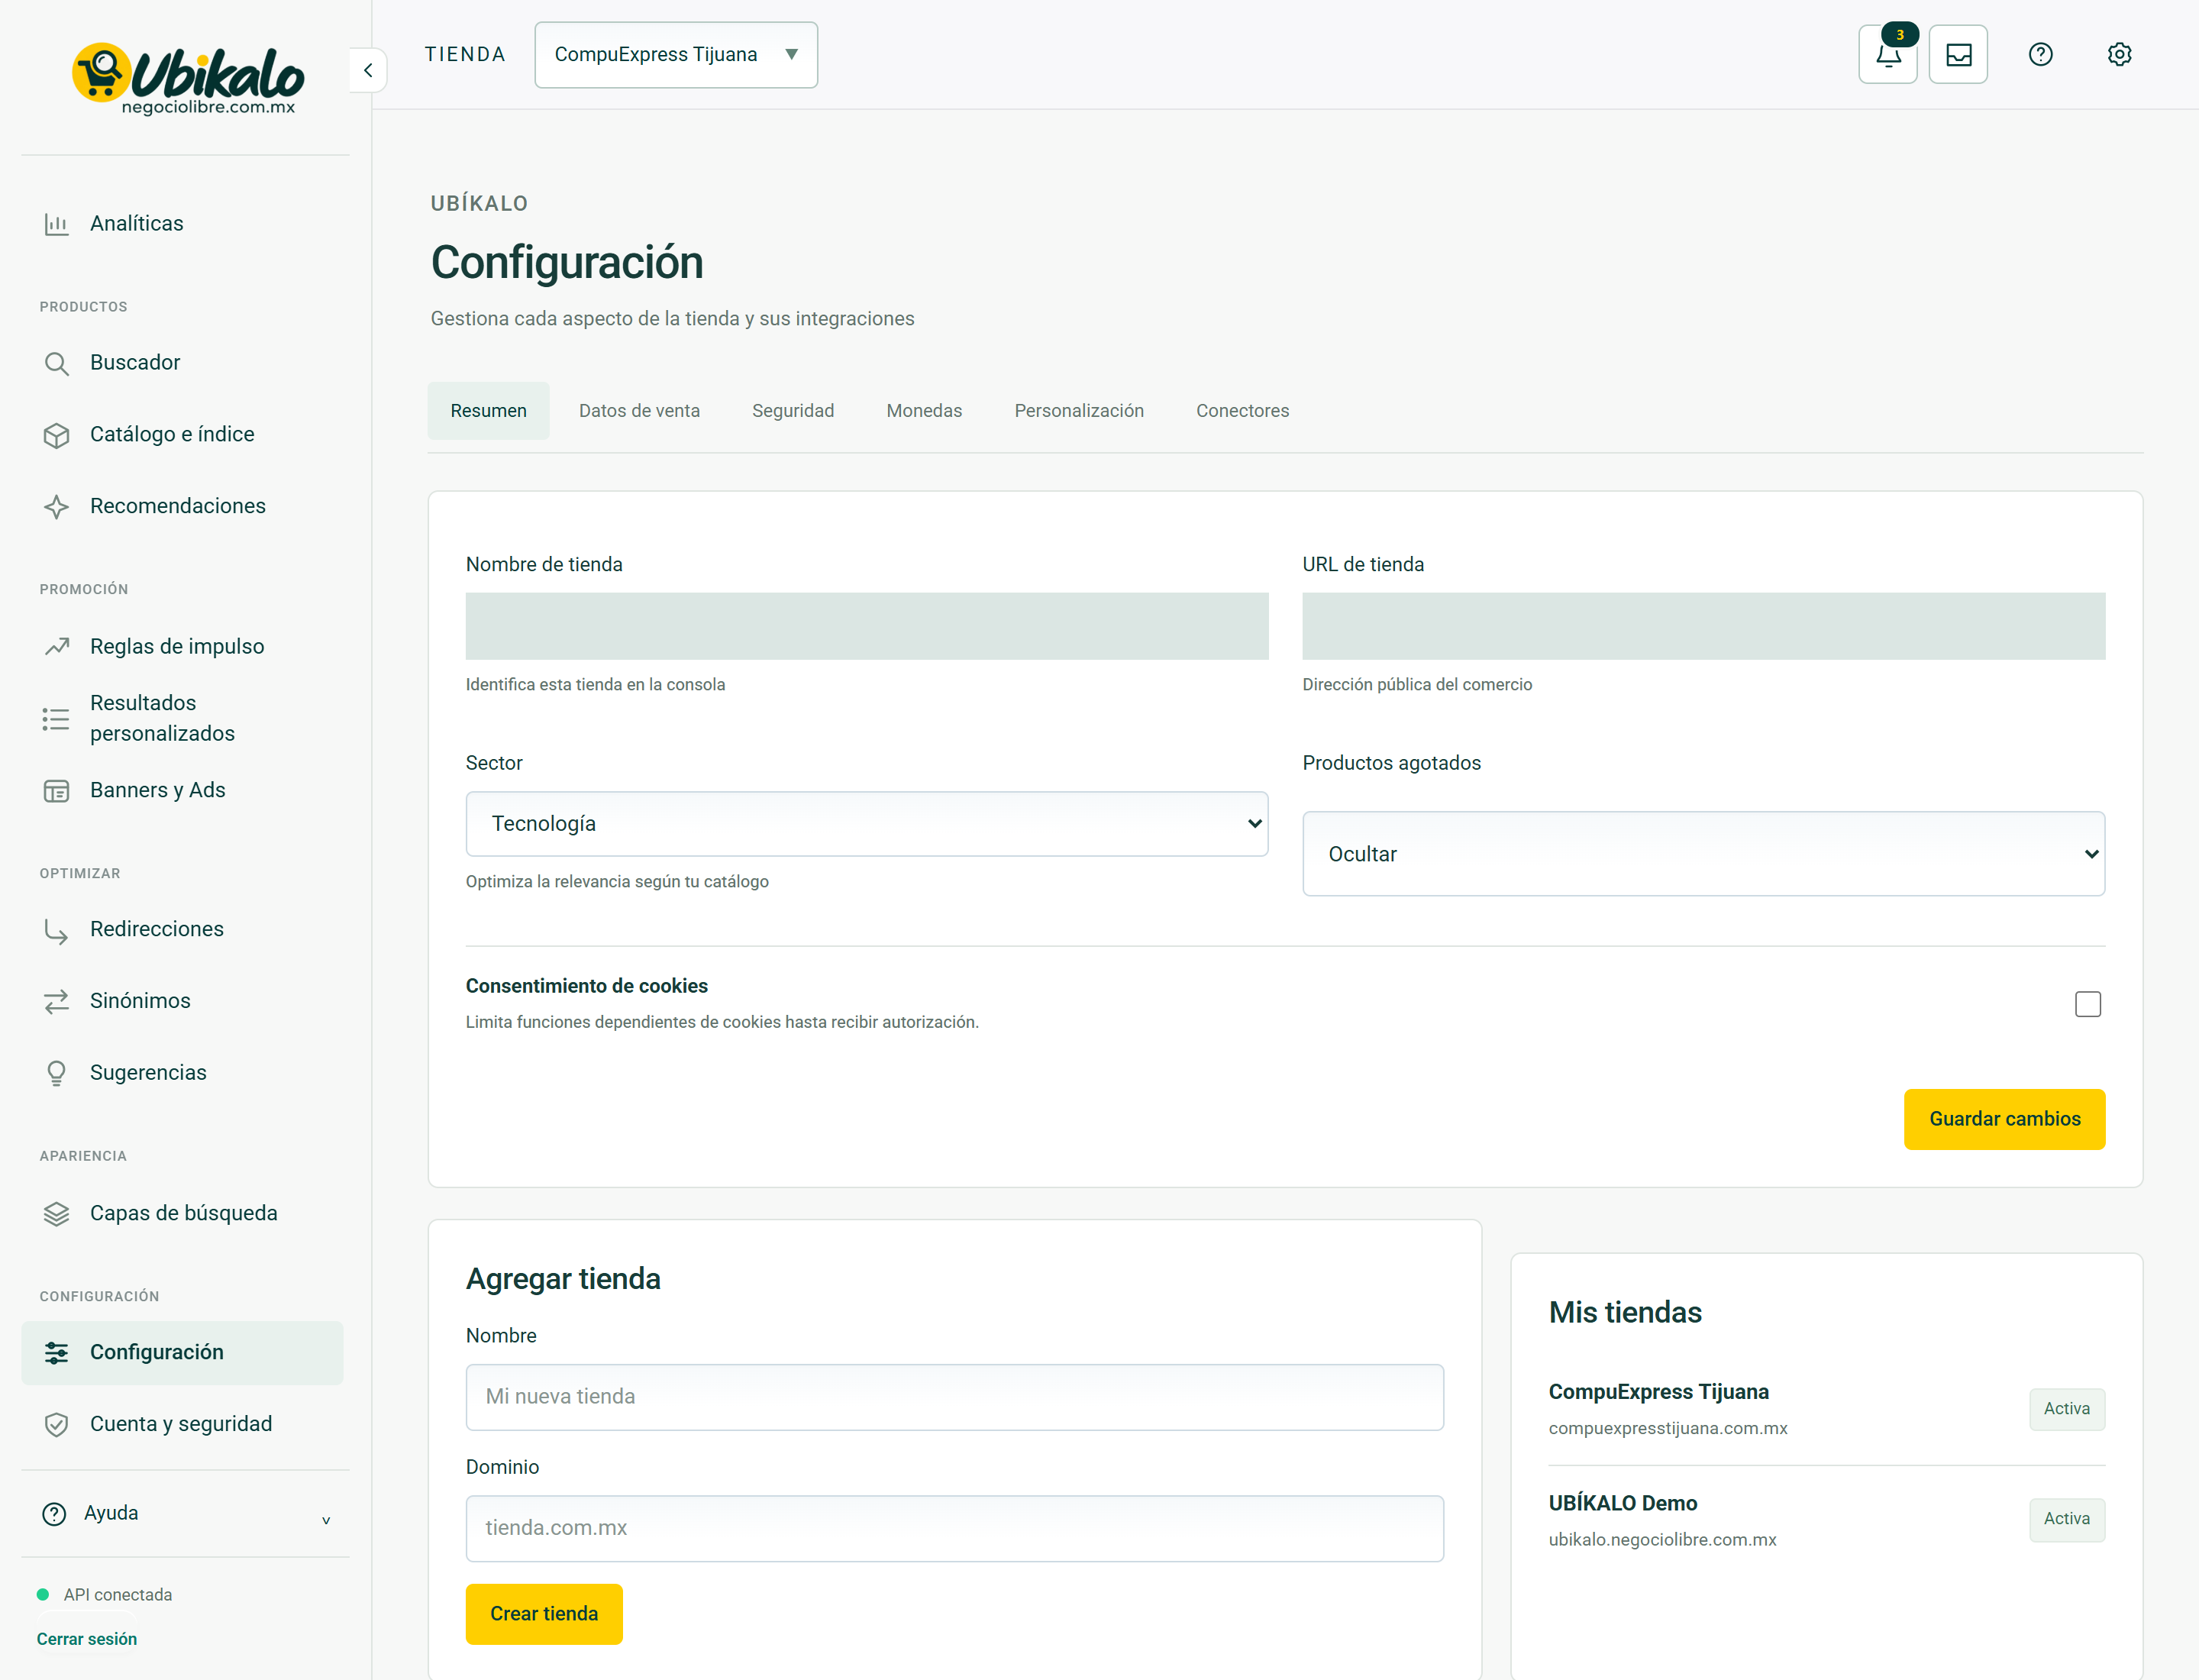Focus the Nombre de tienda field

coord(866,626)
